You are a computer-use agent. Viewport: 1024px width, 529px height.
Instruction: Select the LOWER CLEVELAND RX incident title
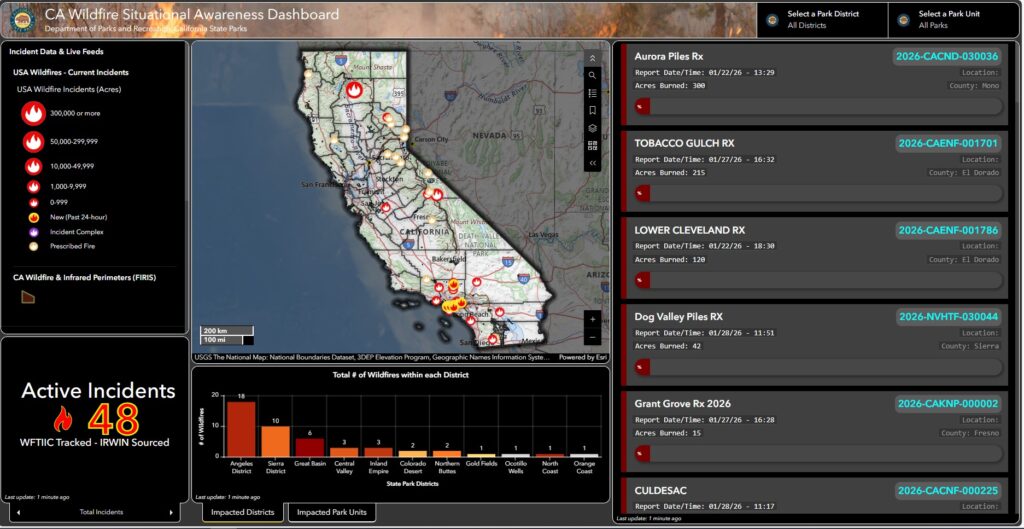[690, 231]
